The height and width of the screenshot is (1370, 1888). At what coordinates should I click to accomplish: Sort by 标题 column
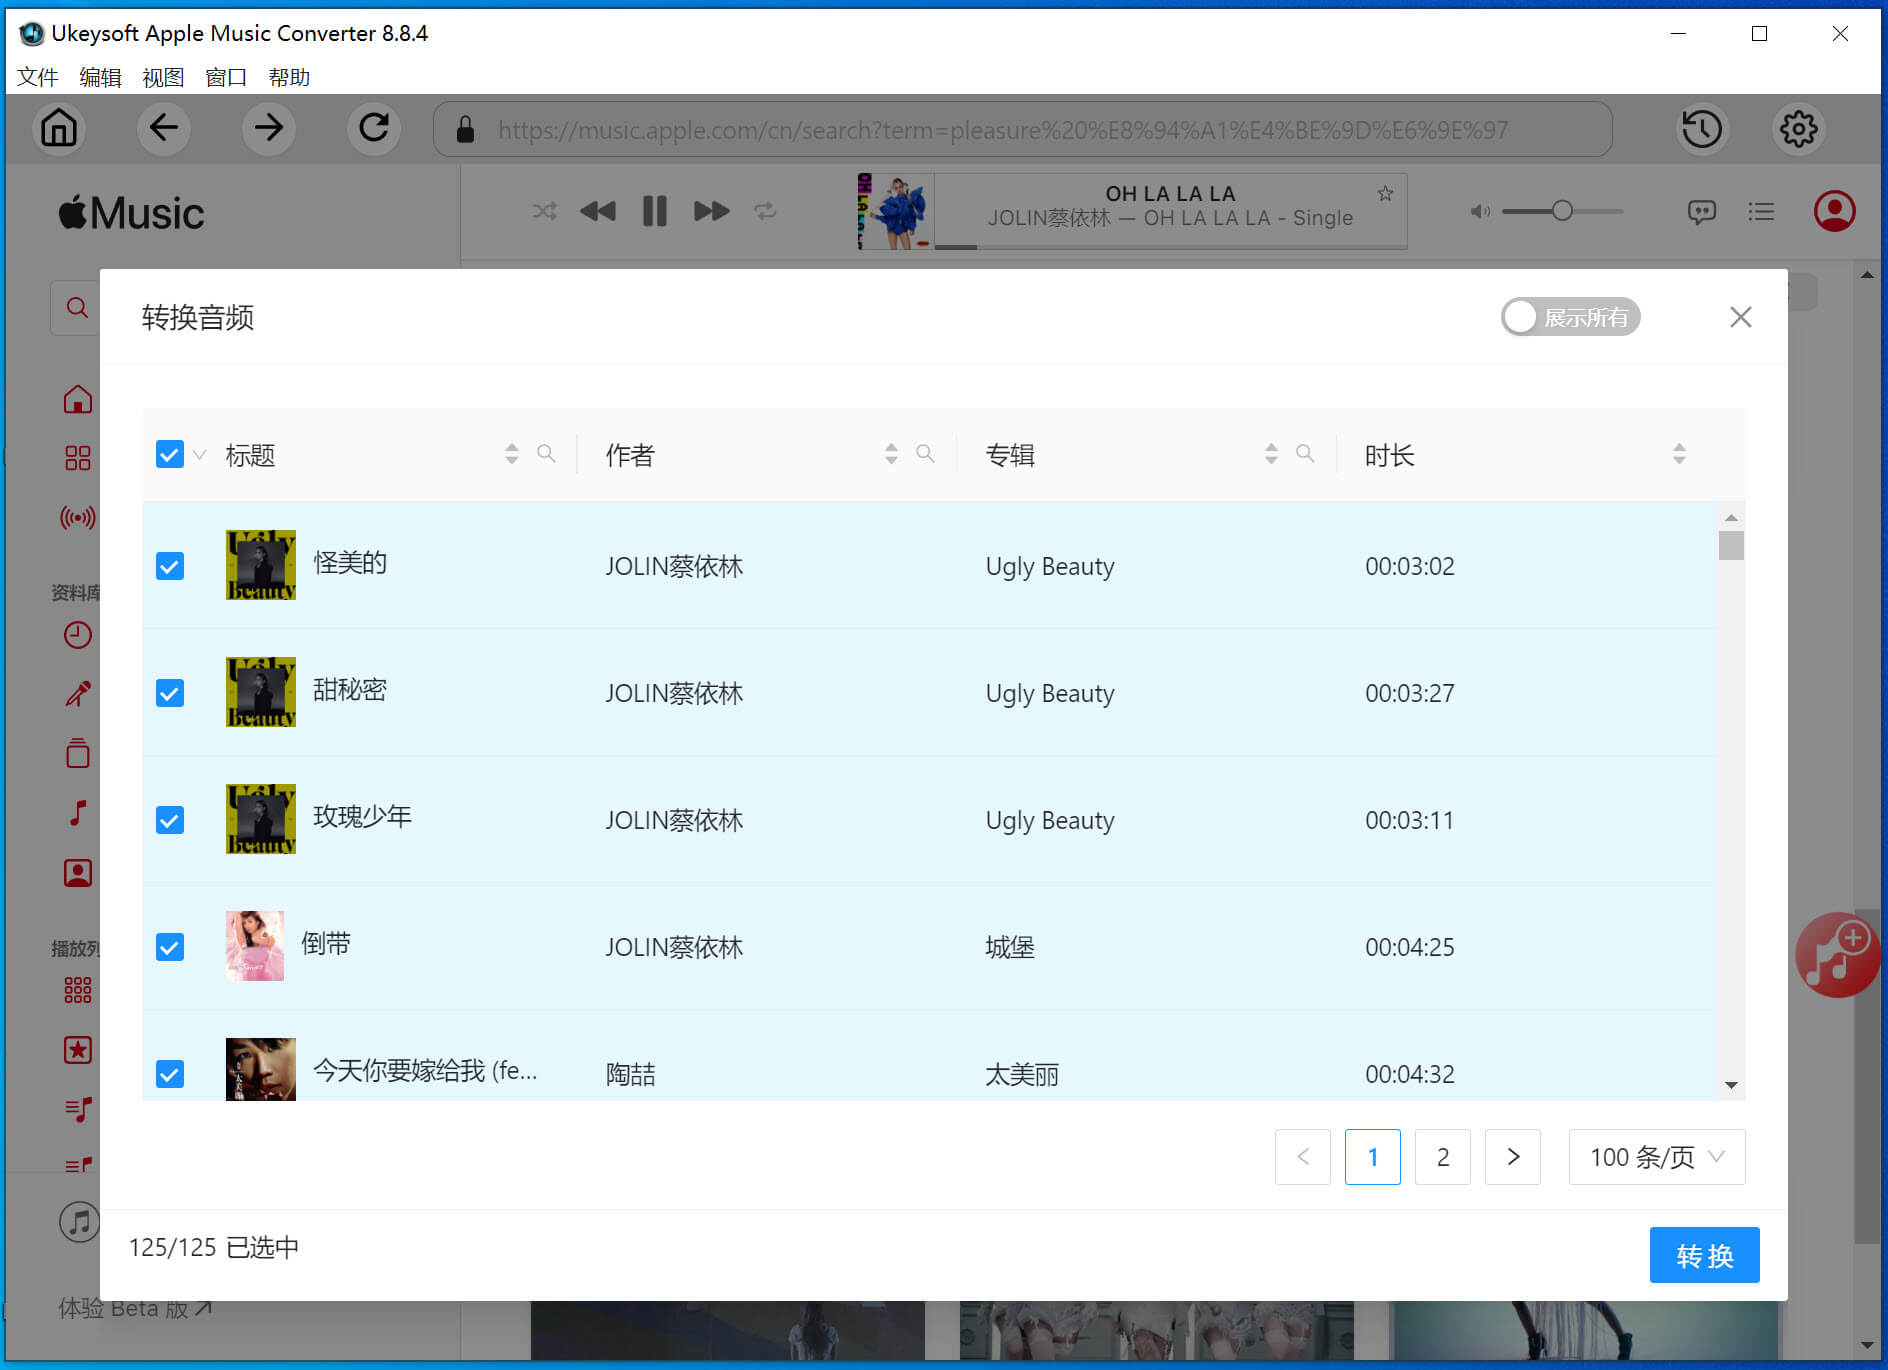tap(512, 454)
